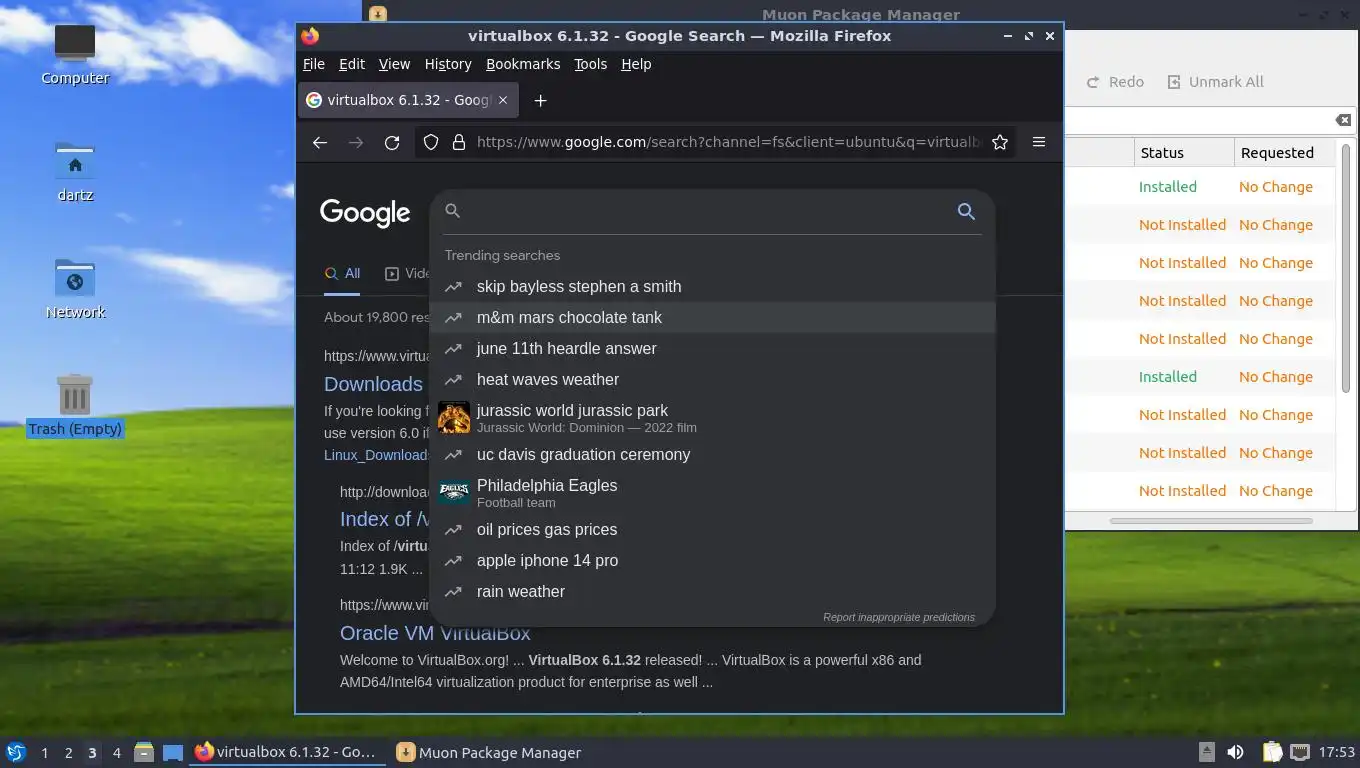
Task: Click Report inappropriate predictions link
Action: [x=898, y=617]
